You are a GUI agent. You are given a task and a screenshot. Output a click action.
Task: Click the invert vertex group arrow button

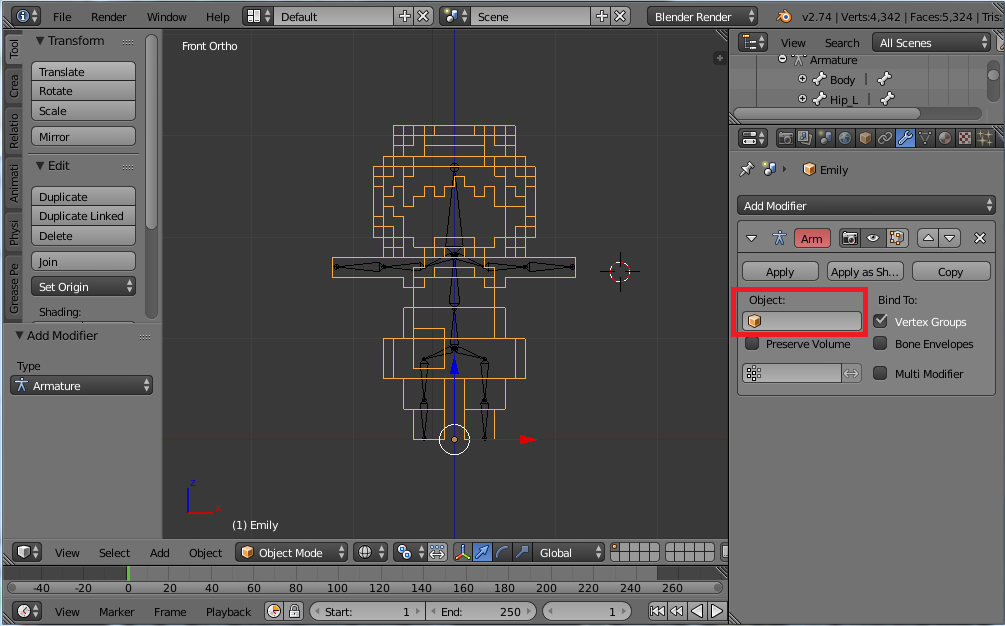tap(851, 373)
